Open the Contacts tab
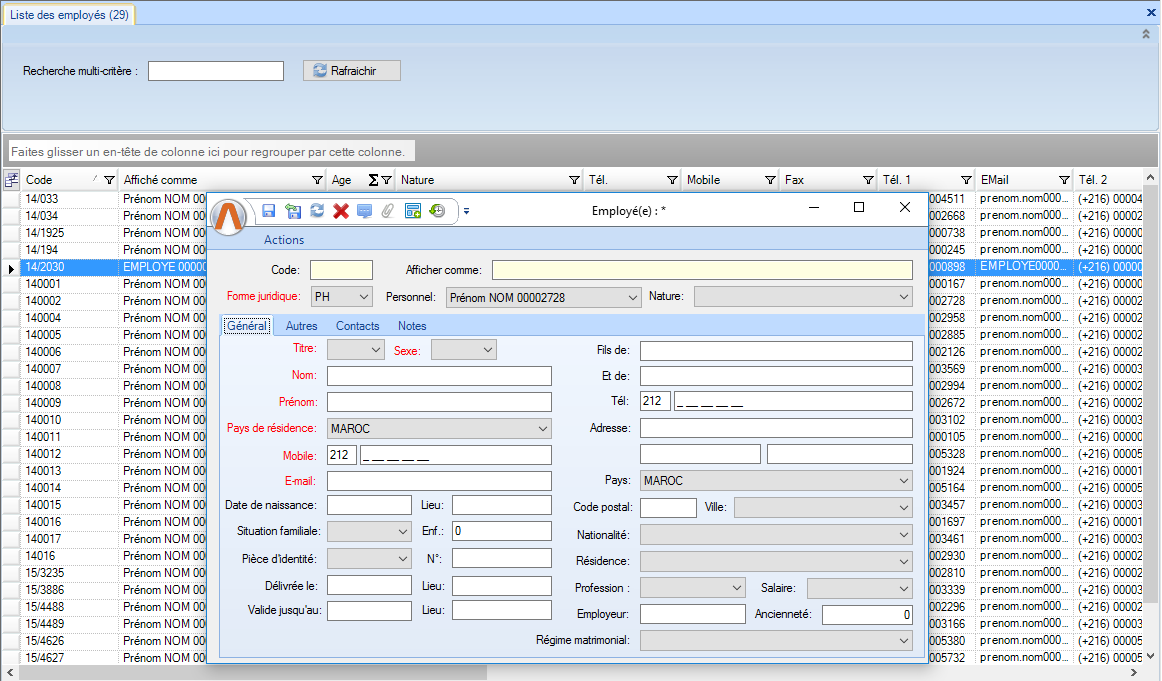This screenshot has width=1162, height=681. (357, 326)
